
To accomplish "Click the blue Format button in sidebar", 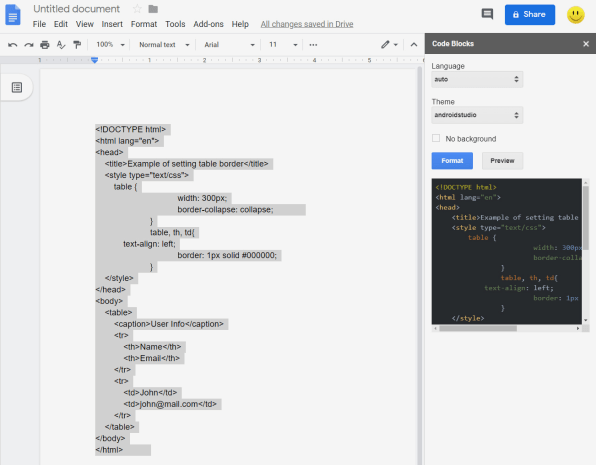I will pyautogui.click(x=452, y=160).
